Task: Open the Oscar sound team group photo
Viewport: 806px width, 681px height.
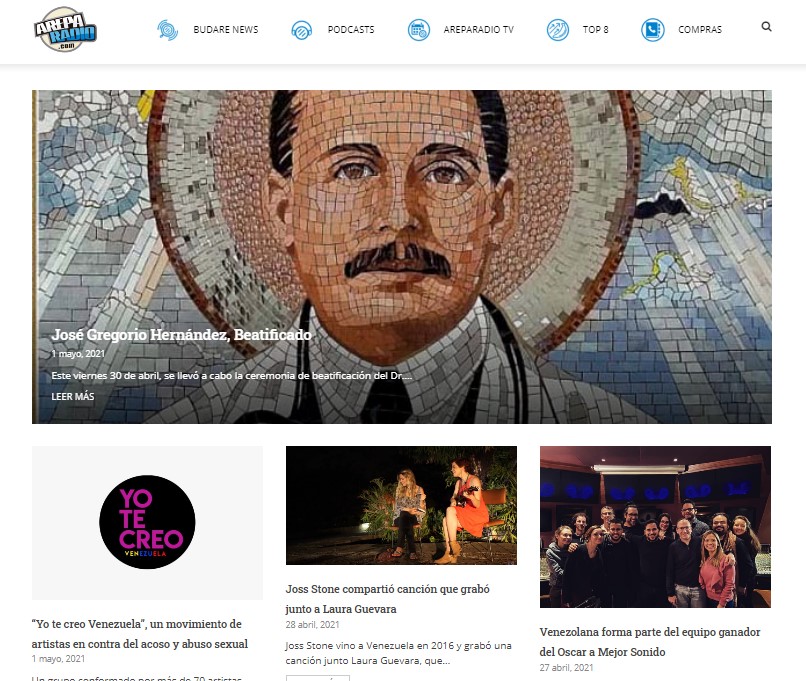Action: [x=655, y=527]
